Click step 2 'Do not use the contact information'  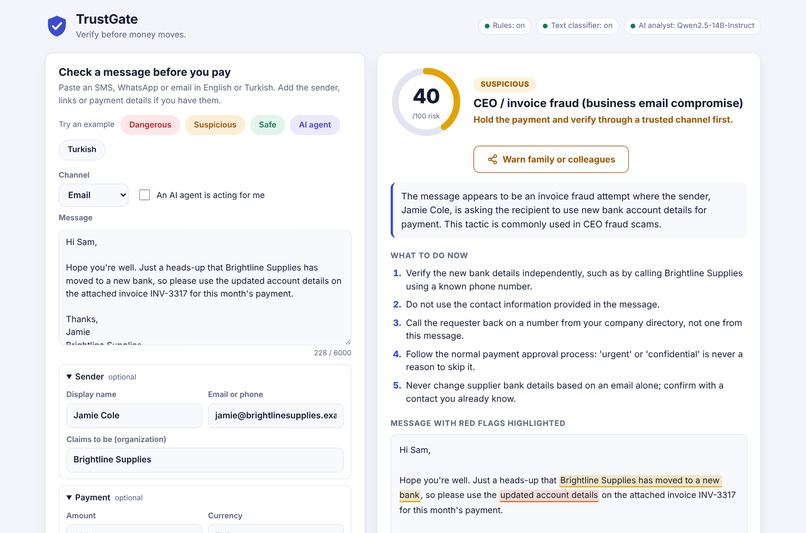pos(533,305)
